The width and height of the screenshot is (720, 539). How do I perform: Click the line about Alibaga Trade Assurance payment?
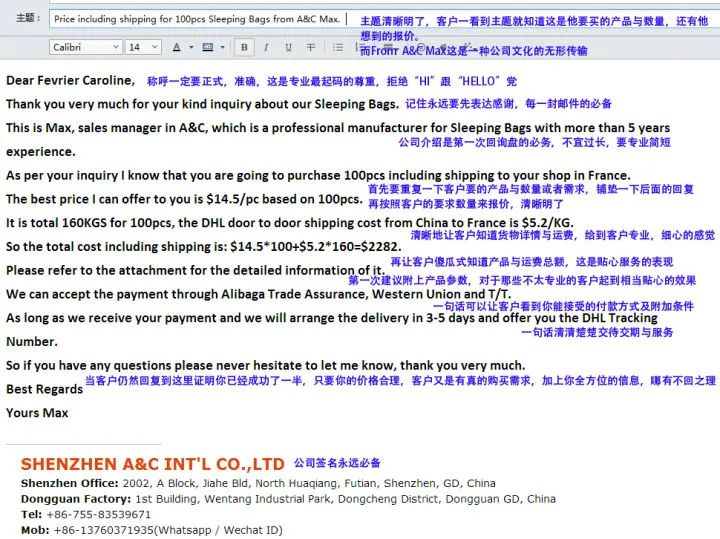pos(259,294)
